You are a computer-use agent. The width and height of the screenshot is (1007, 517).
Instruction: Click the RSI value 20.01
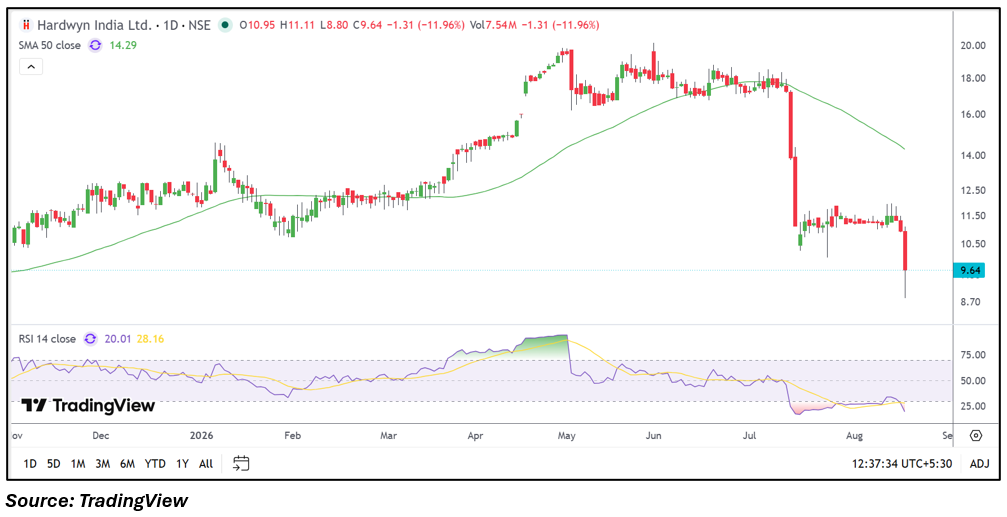pyautogui.click(x=119, y=338)
